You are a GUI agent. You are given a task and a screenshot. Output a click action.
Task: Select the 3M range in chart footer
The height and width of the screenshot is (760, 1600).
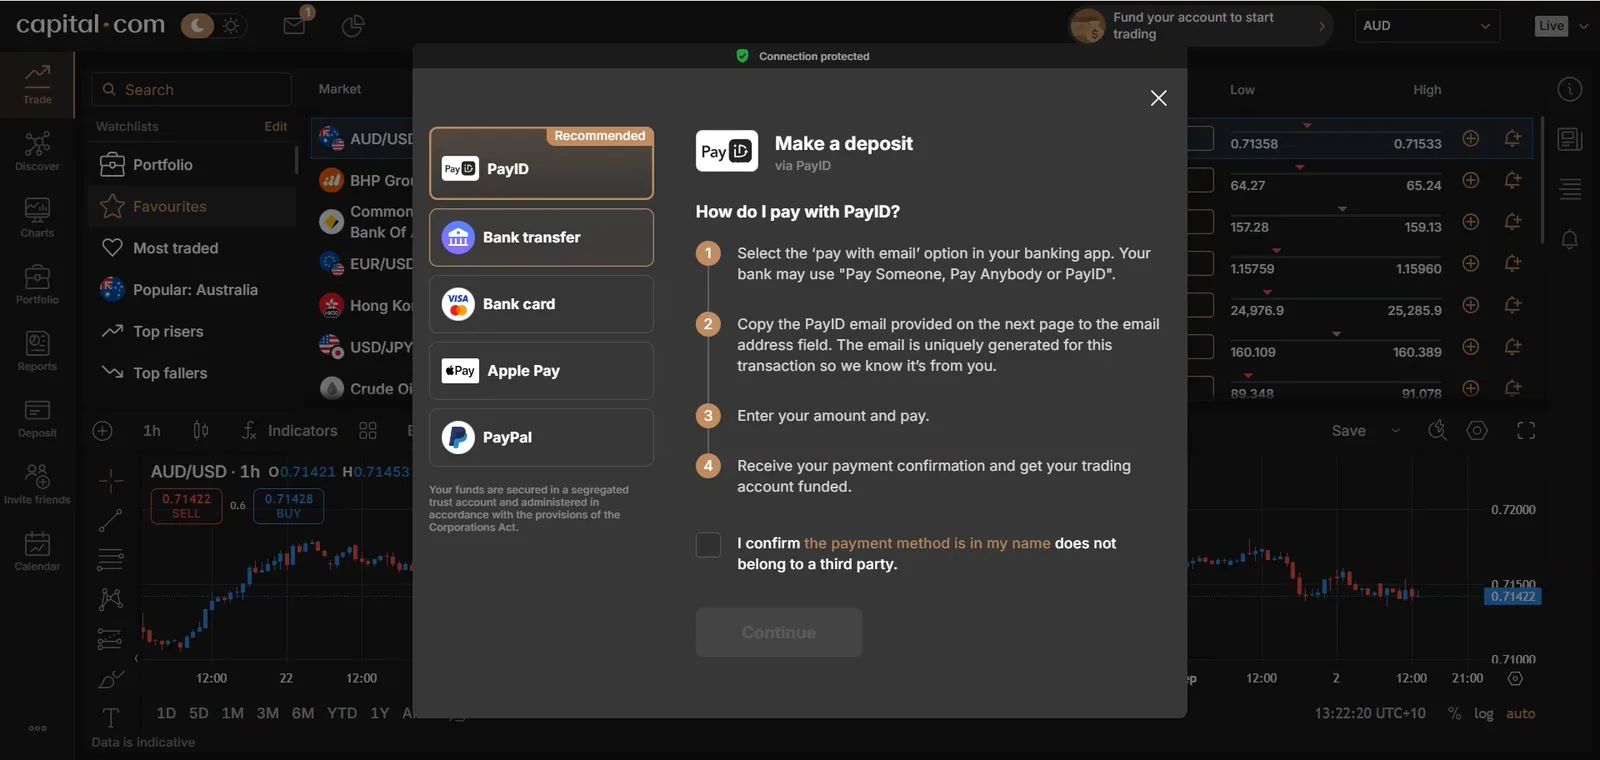pos(267,713)
